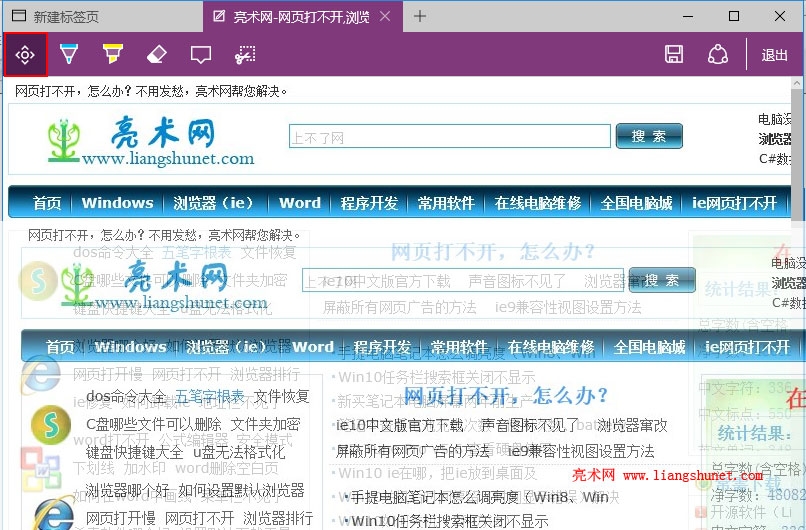
Task: Open lower link ie10中文版官方下载
Action: pos(400,425)
